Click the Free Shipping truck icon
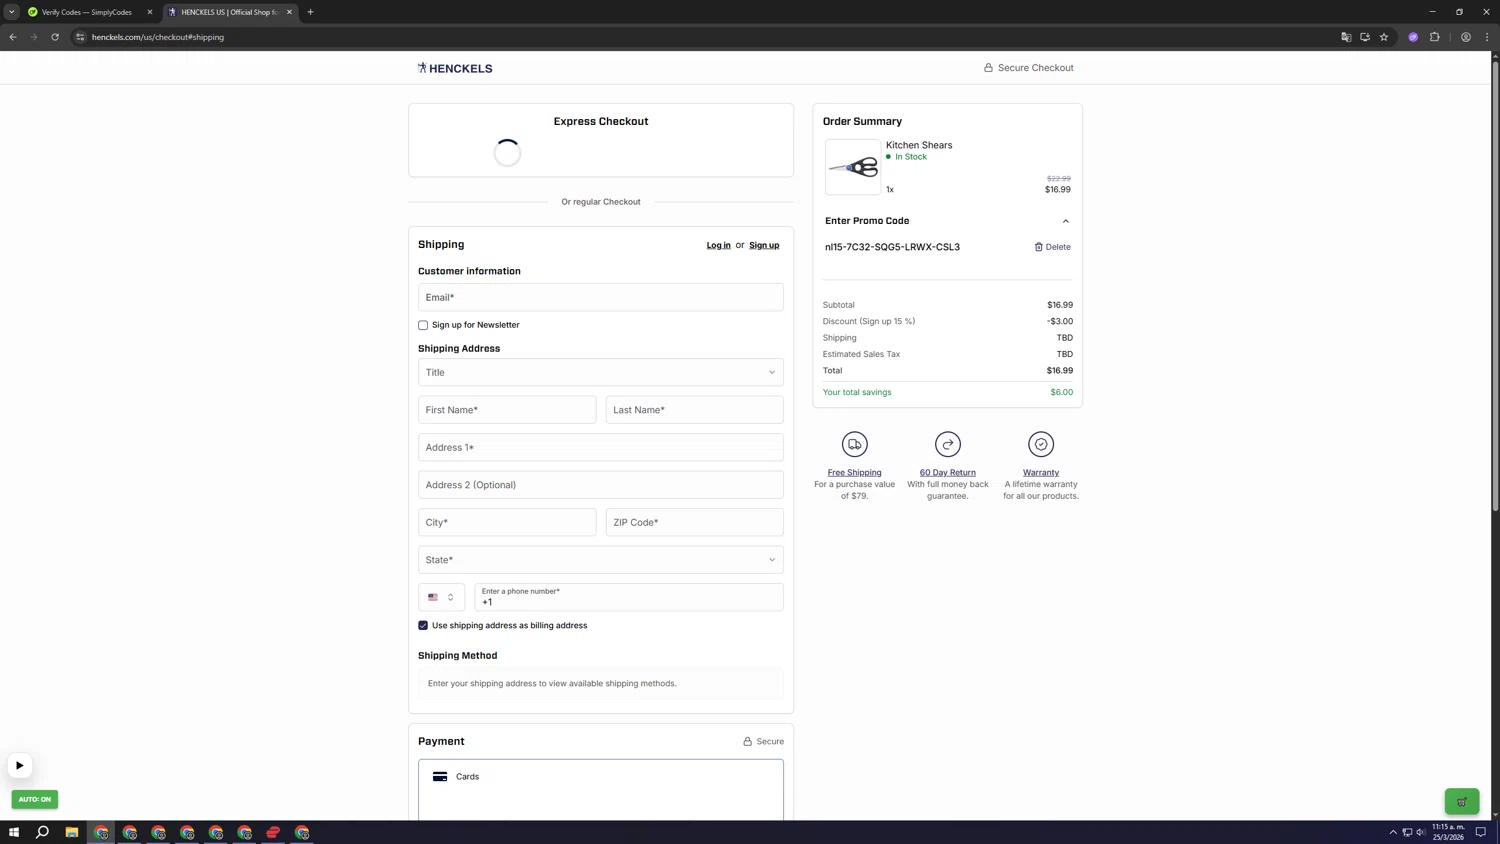This screenshot has height=844, width=1500. (855, 444)
